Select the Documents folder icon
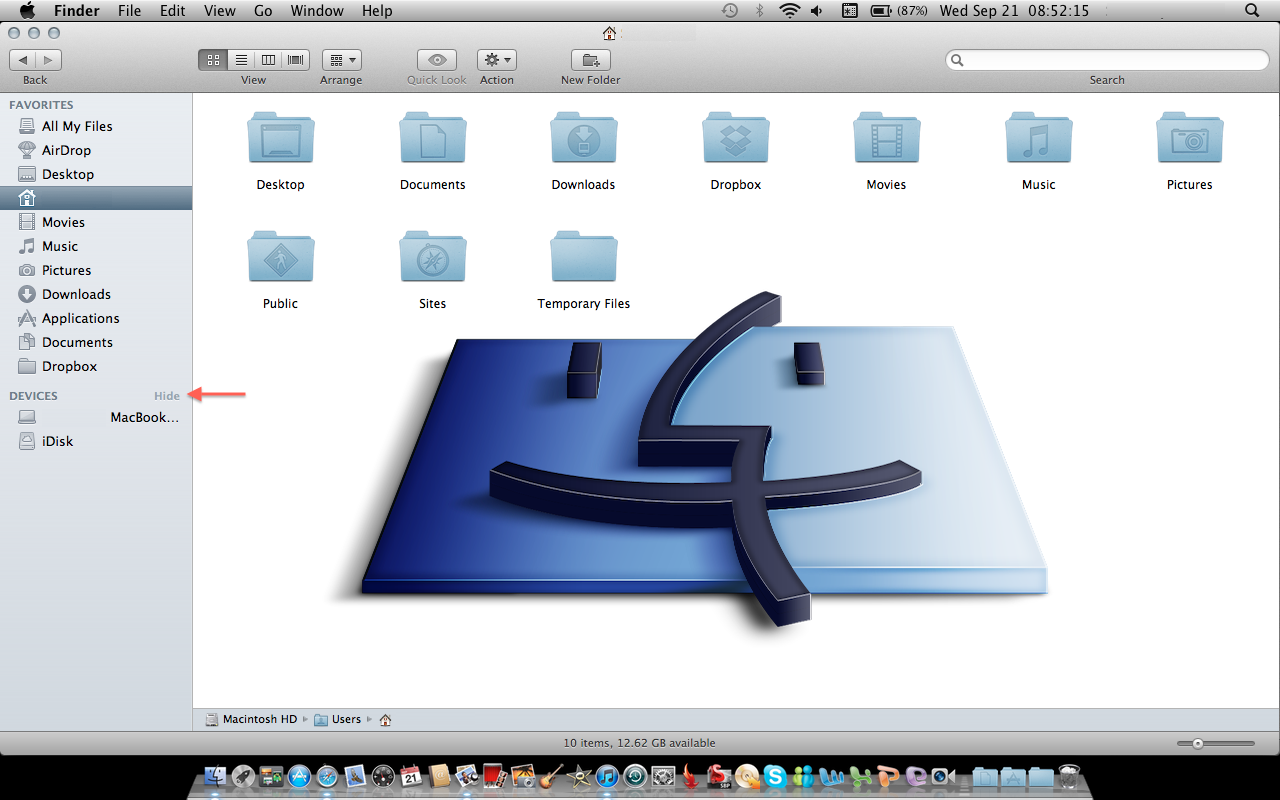 coord(433,138)
